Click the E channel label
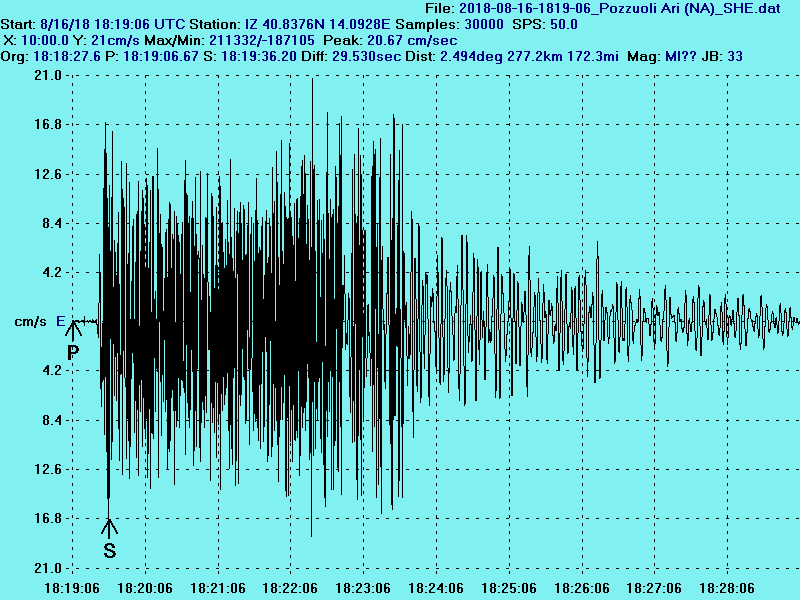The image size is (800, 600). click(x=61, y=321)
